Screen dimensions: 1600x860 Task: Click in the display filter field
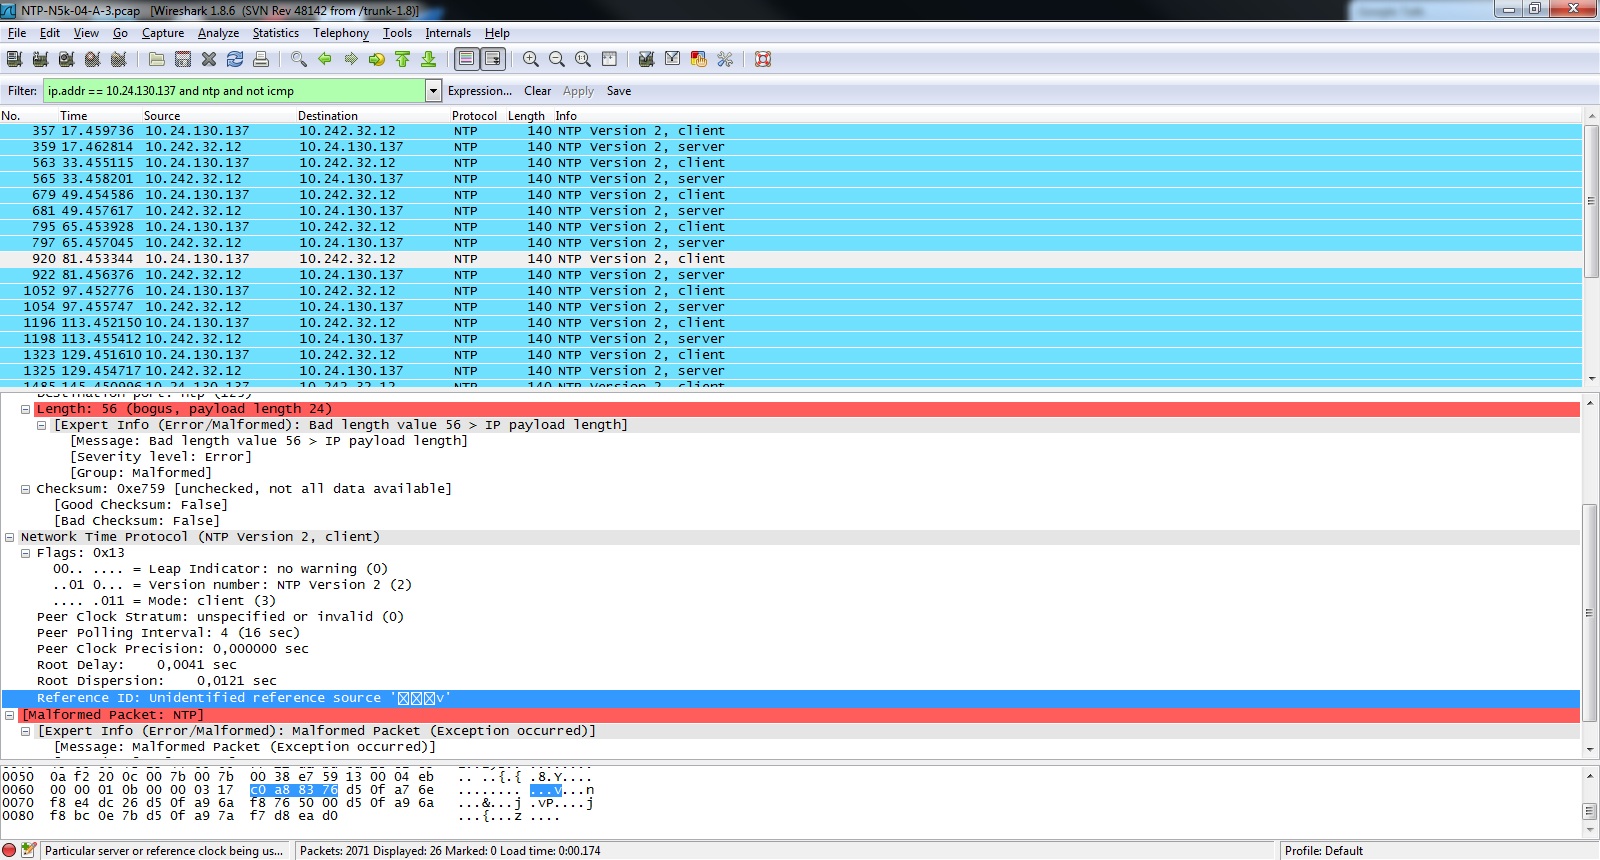234,91
